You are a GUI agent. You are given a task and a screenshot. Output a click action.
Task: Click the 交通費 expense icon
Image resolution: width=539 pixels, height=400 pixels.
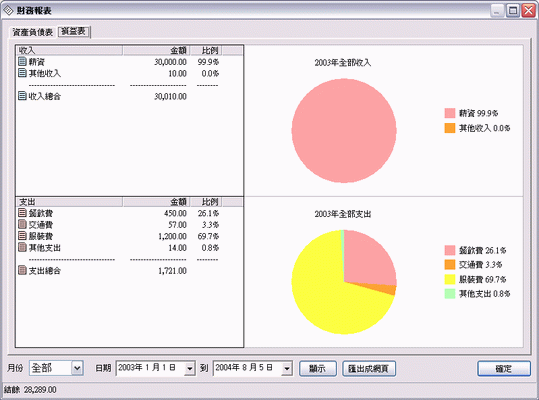[22, 224]
